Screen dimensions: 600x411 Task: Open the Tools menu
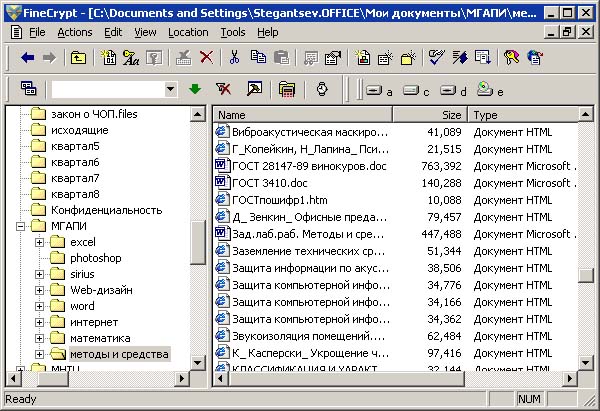tap(233, 33)
